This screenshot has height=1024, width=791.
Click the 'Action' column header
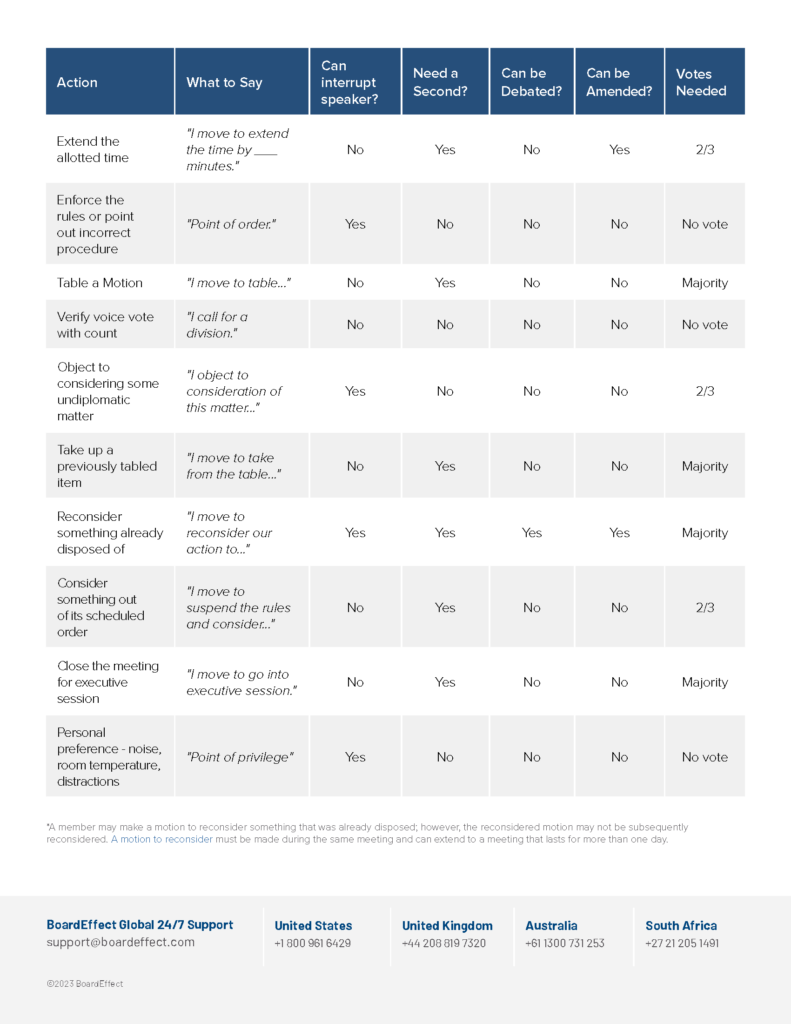110,82
